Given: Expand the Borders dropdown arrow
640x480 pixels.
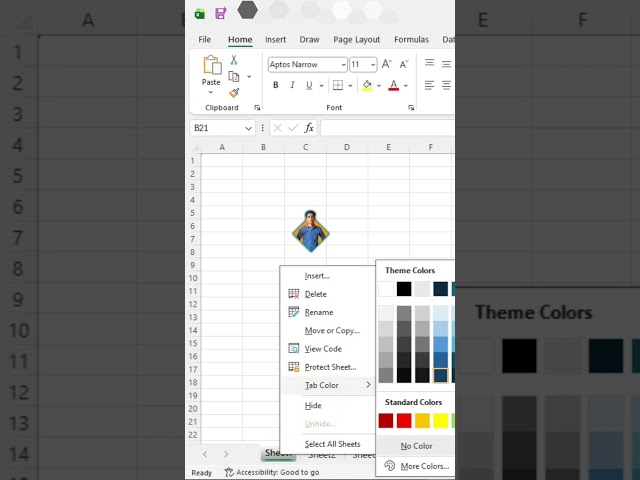Looking at the screenshot, I should click(350, 85).
